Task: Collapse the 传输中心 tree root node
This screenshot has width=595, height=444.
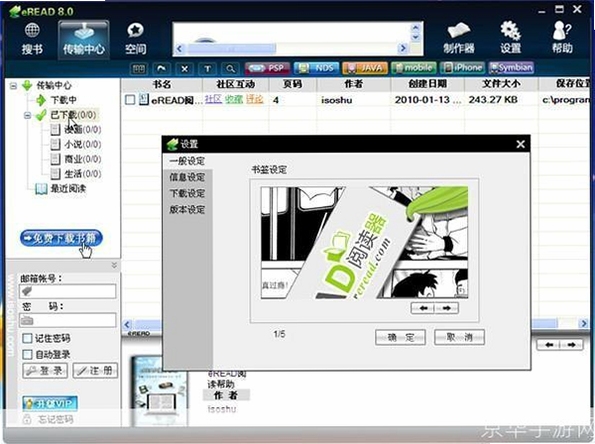Action: (13, 86)
